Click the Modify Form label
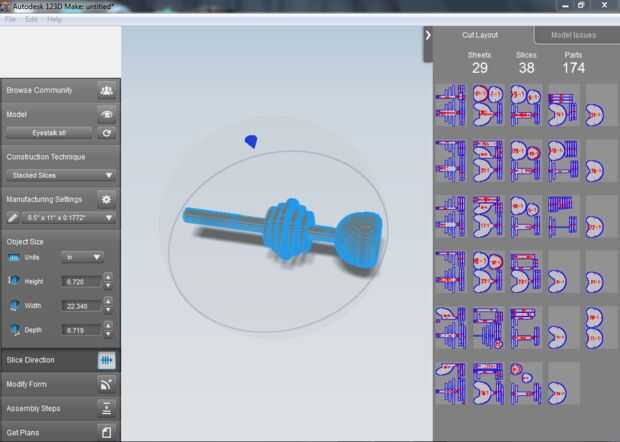Screen dimensions: 620x442 coord(26,384)
